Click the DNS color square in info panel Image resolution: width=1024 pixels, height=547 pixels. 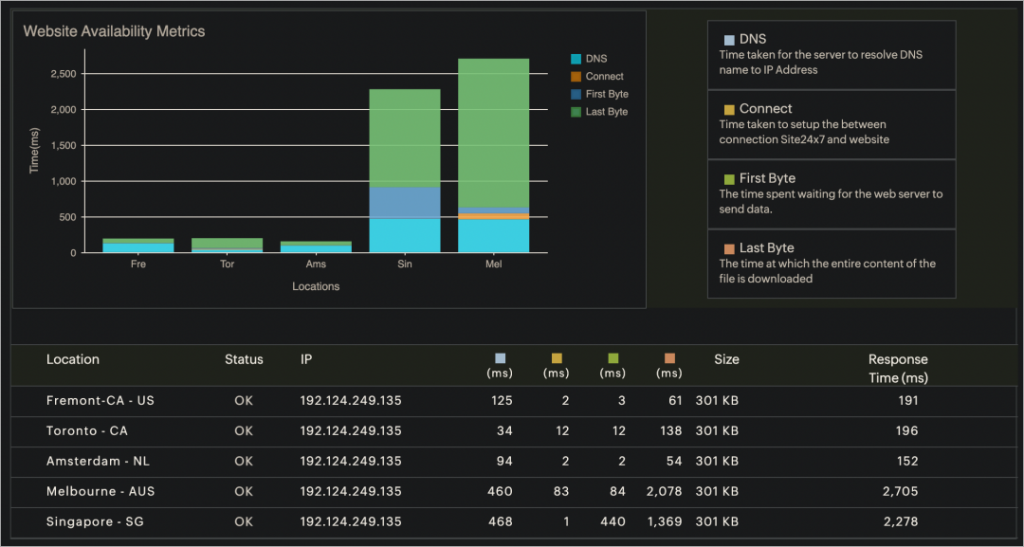[x=729, y=40]
